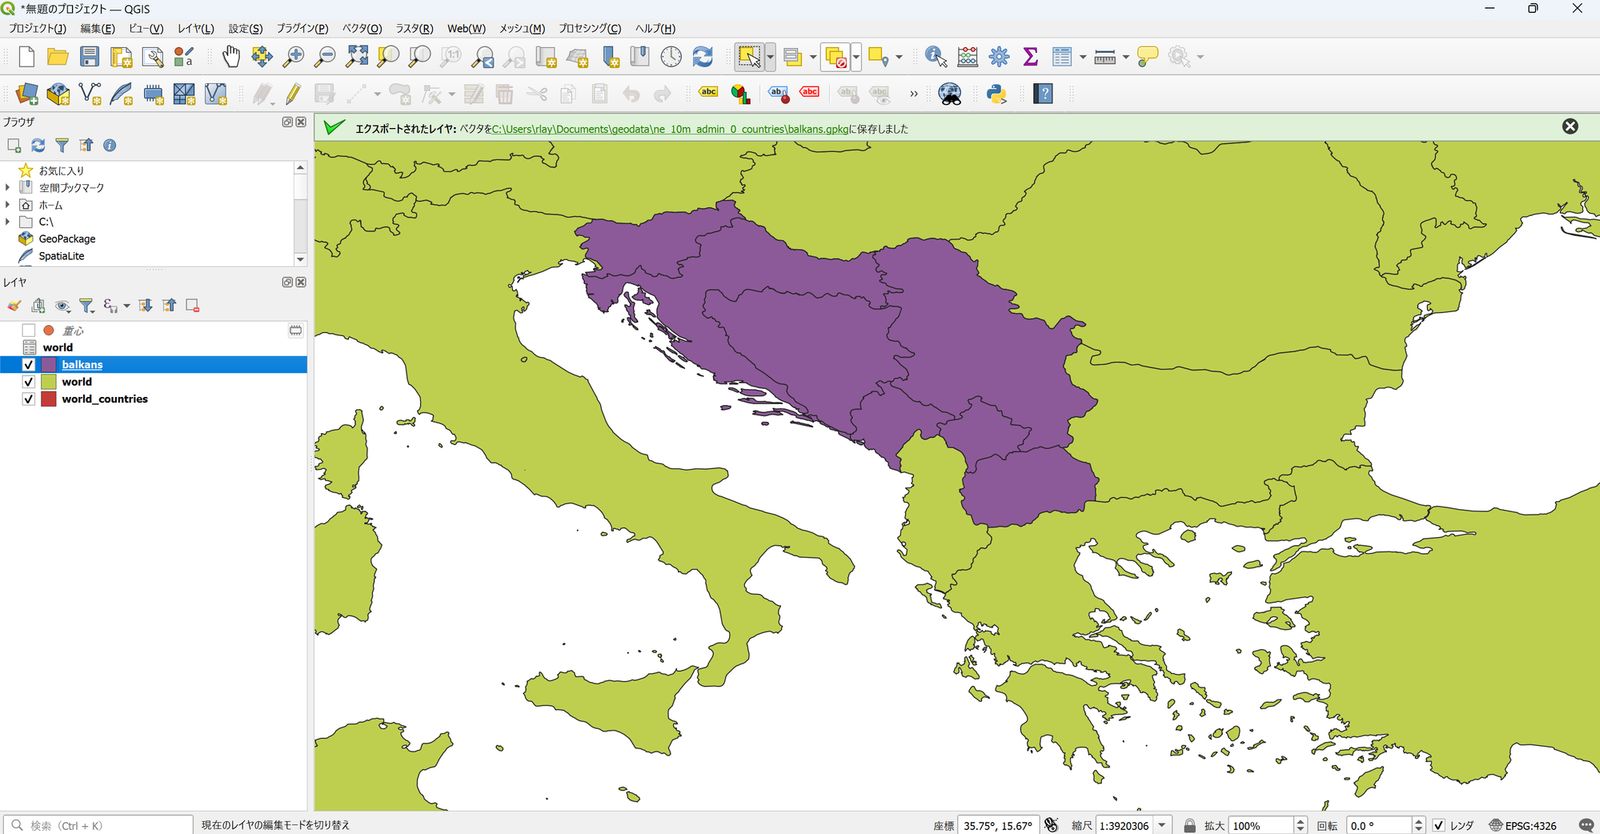Open the ラスタ menu
This screenshot has height=834, width=1600.
coord(414,28)
